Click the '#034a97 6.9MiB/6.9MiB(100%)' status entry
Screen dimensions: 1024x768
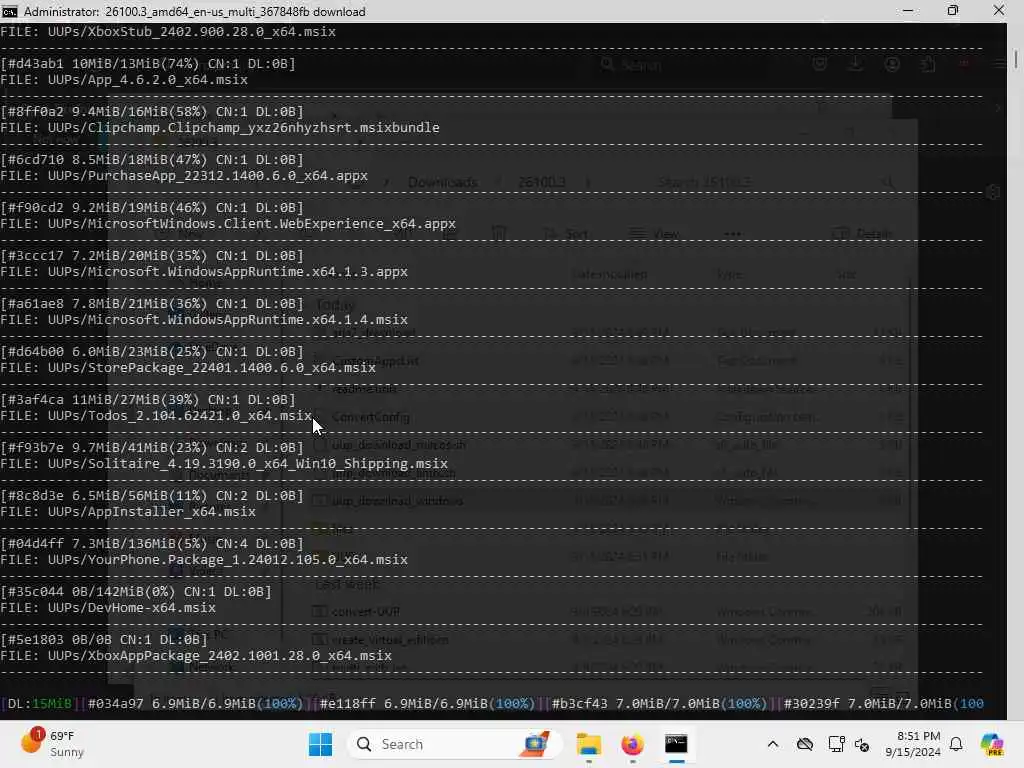[195, 703]
